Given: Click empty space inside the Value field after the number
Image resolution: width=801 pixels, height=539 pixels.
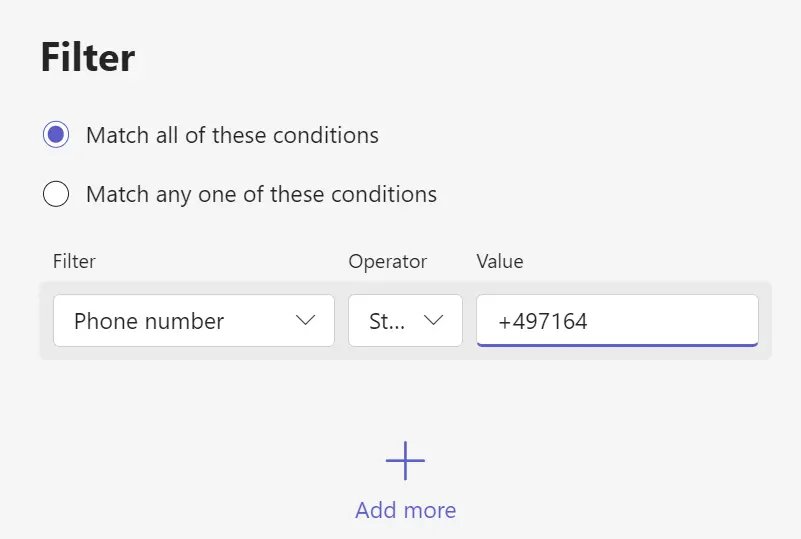Looking at the screenshot, I should tap(674, 321).
